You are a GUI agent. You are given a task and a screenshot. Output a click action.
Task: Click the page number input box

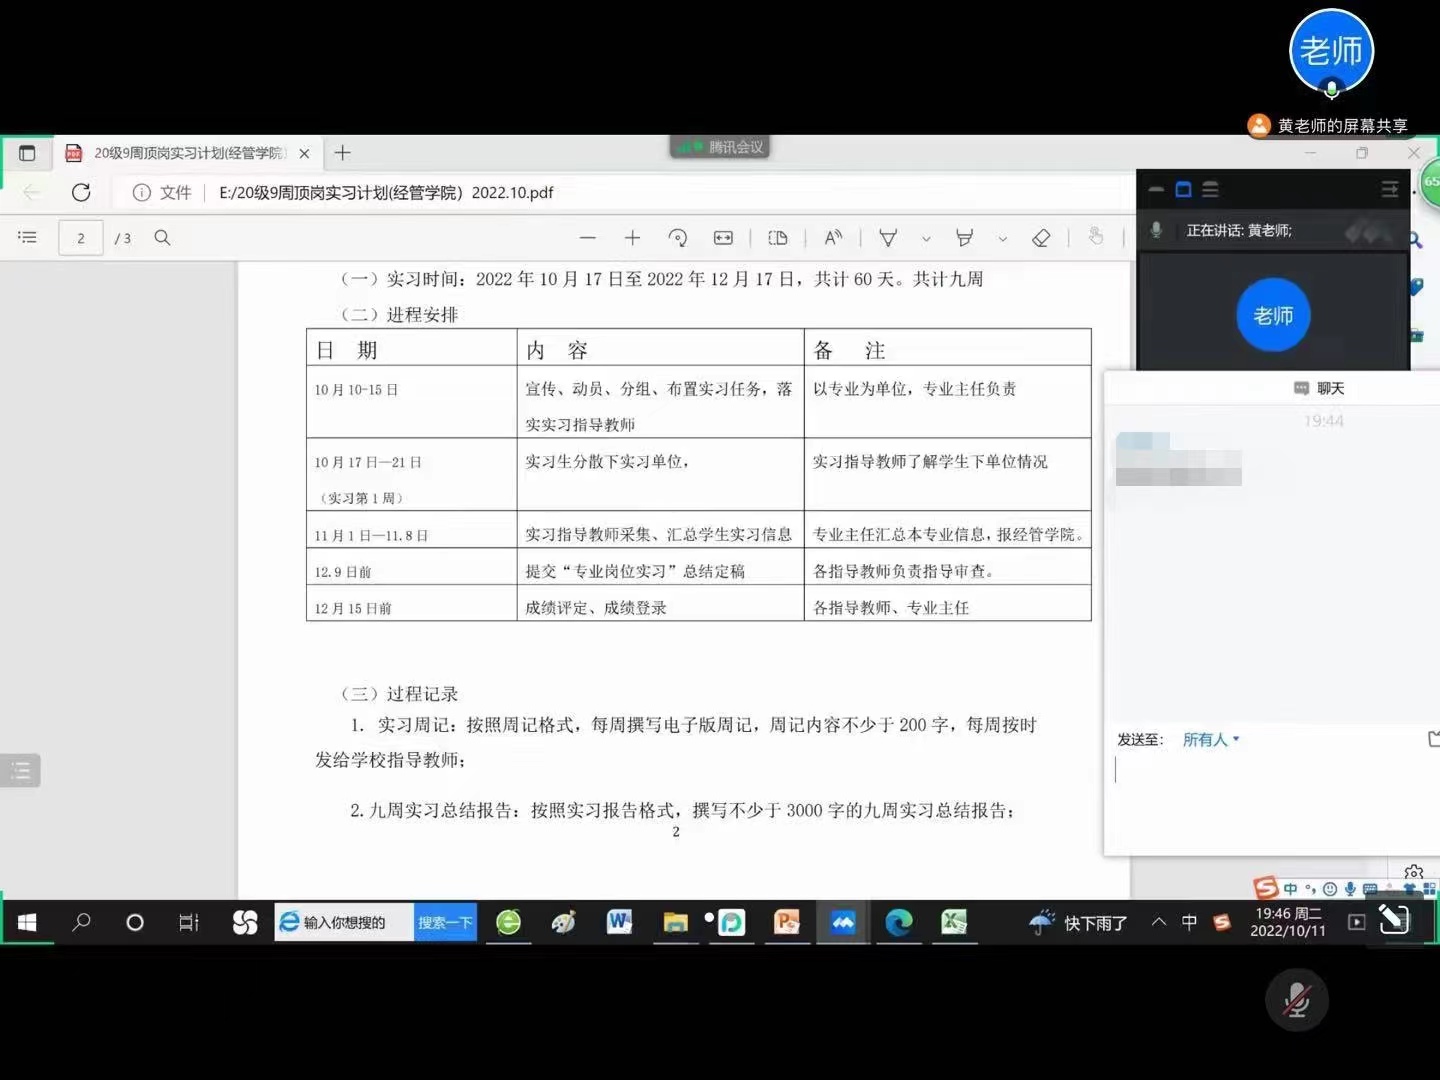81,238
